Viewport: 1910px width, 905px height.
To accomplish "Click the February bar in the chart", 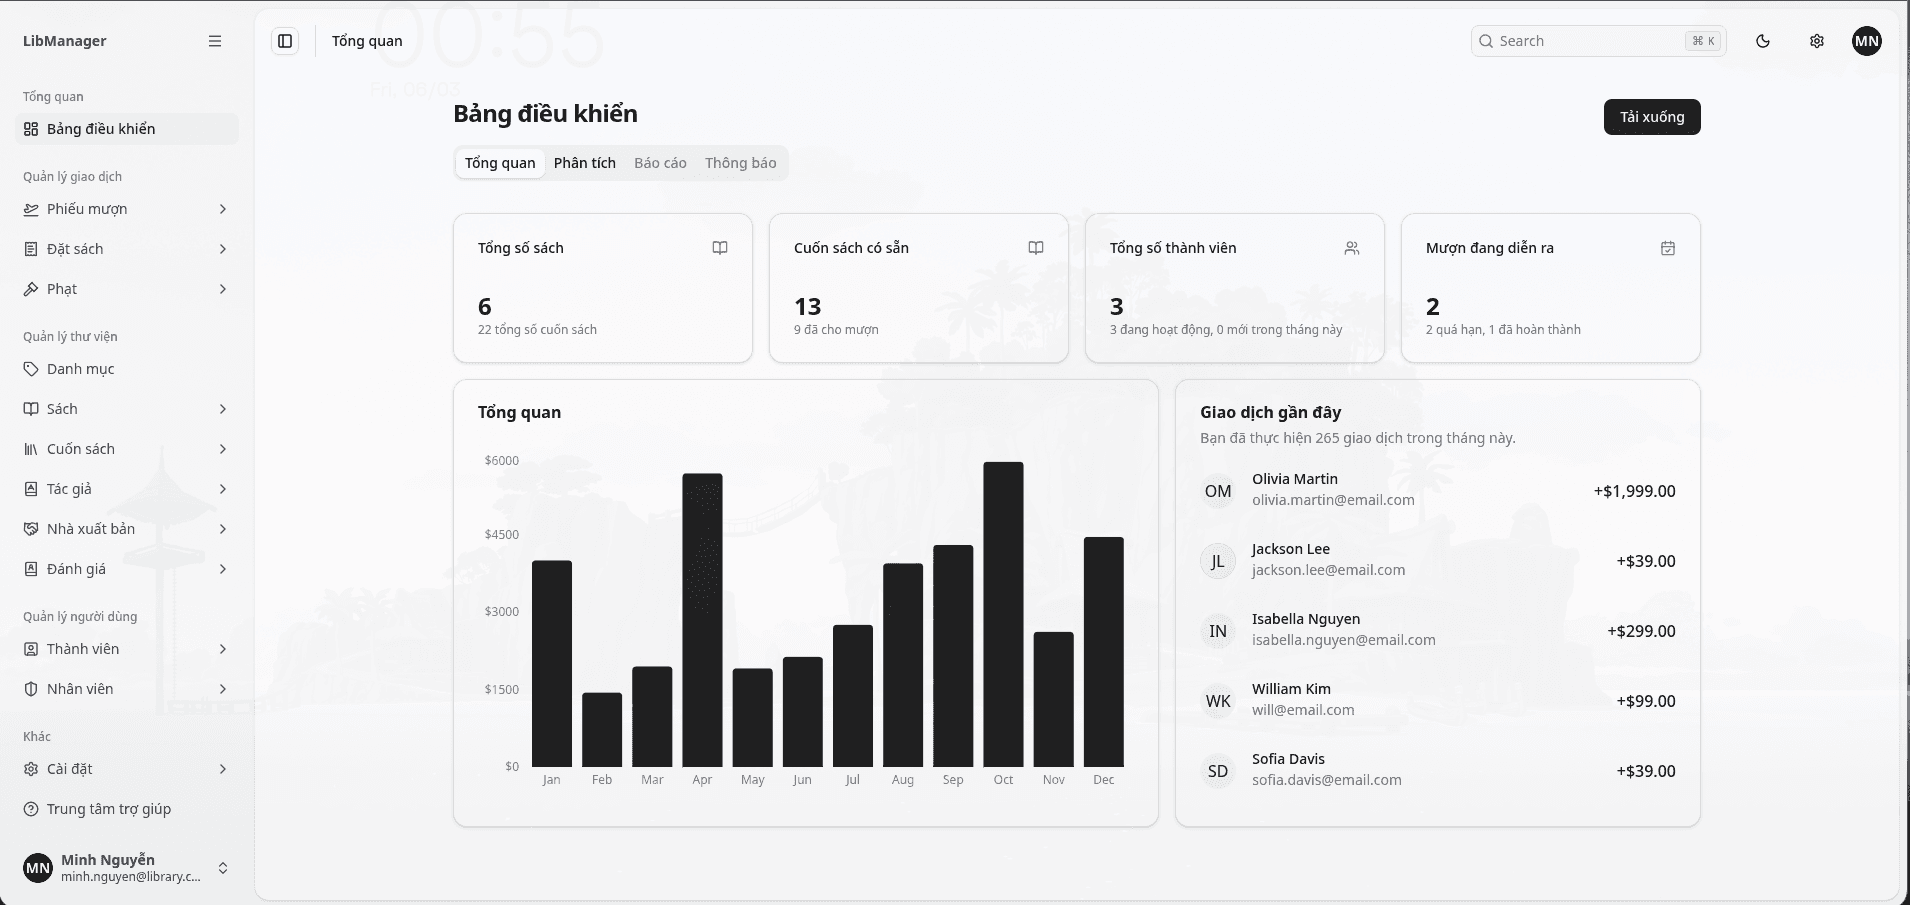I will click(602, 730).
